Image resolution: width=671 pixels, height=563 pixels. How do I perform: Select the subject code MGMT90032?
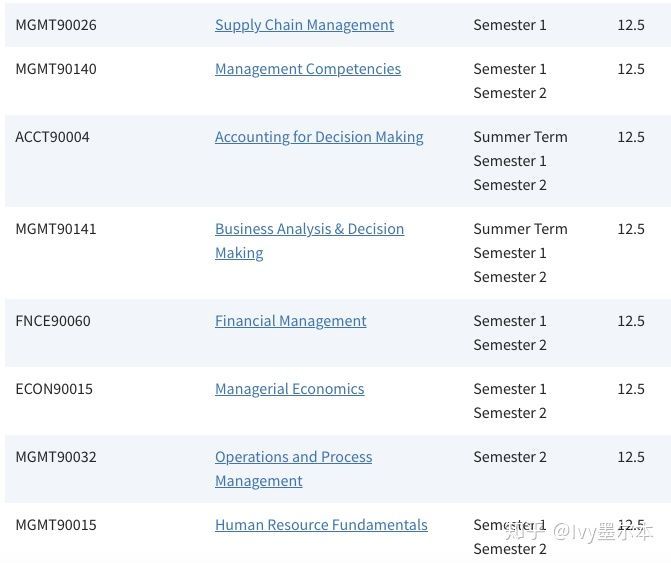(x=56, y=457)
